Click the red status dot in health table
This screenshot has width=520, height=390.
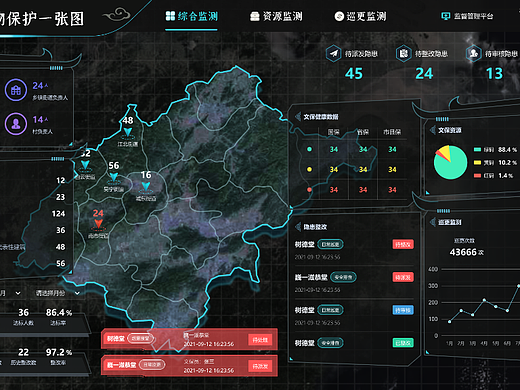[309, 190]
